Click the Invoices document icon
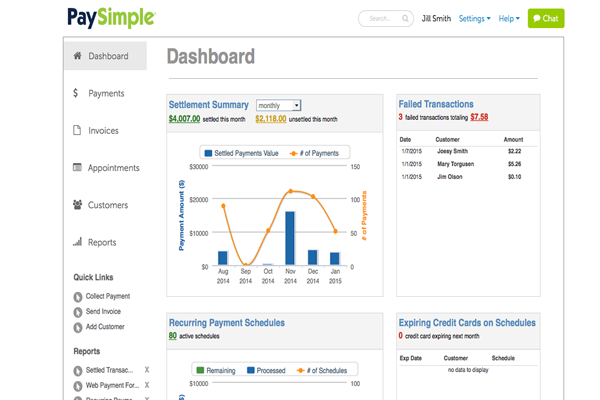 [77, 130]
